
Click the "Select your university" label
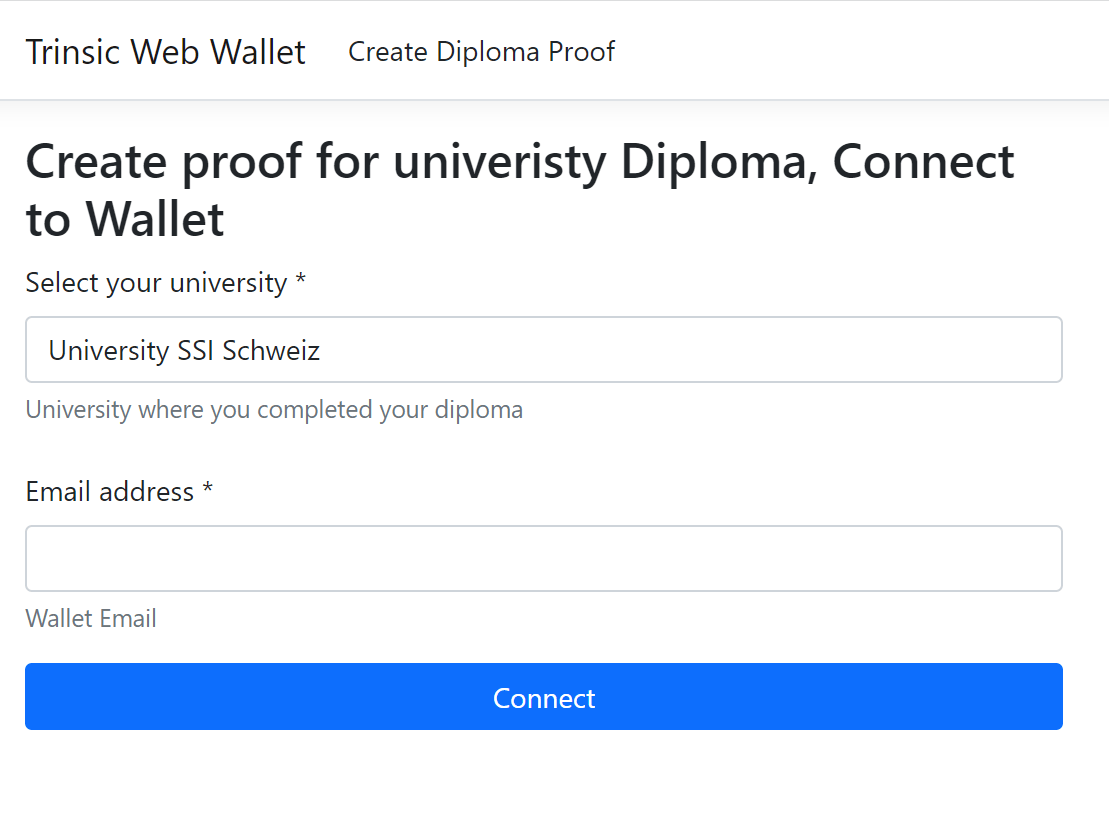point(156,283)
